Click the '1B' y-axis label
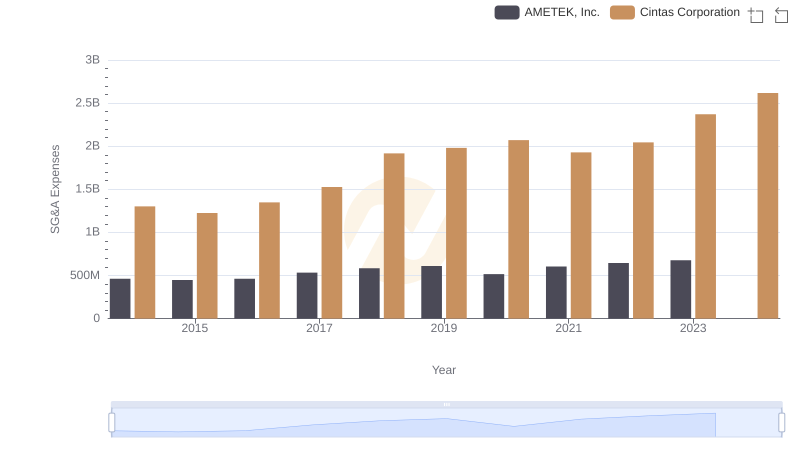 (92, 232)
